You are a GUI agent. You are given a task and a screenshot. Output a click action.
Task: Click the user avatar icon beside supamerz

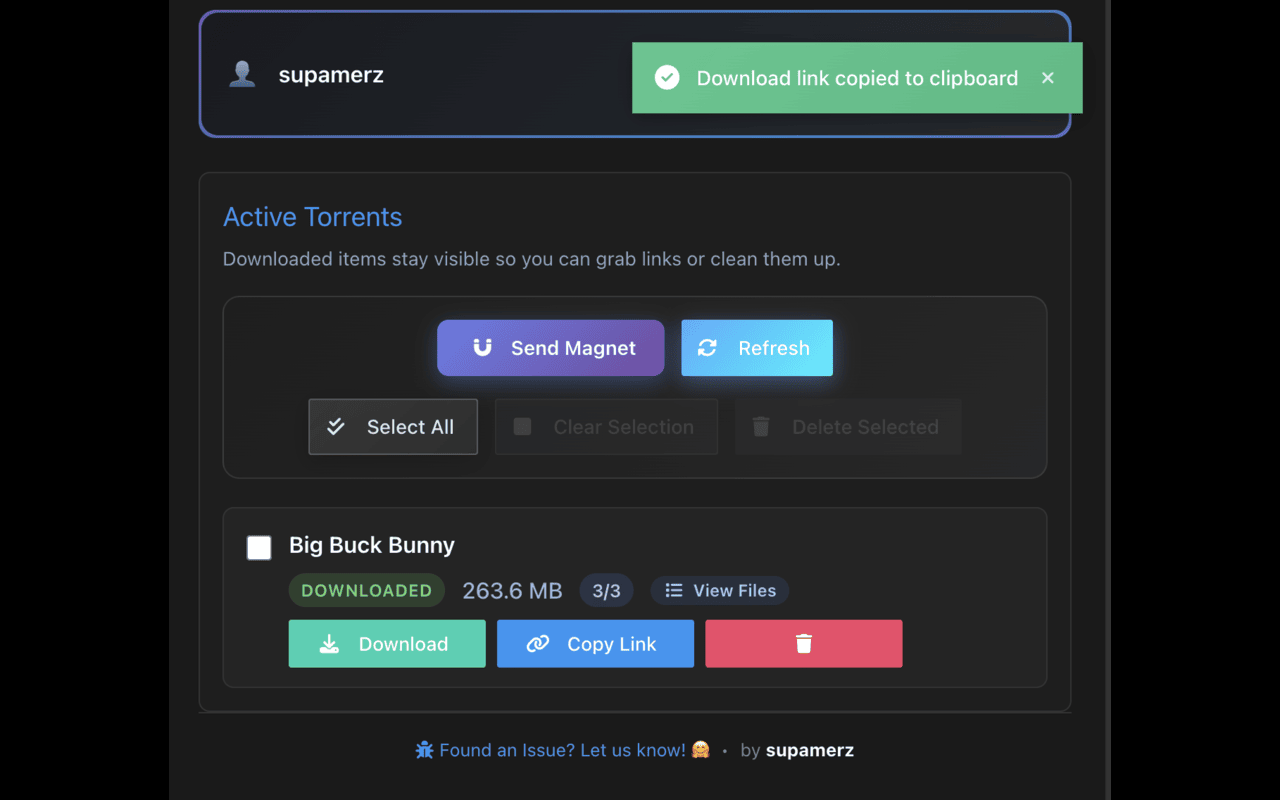(x=242, y=74)
